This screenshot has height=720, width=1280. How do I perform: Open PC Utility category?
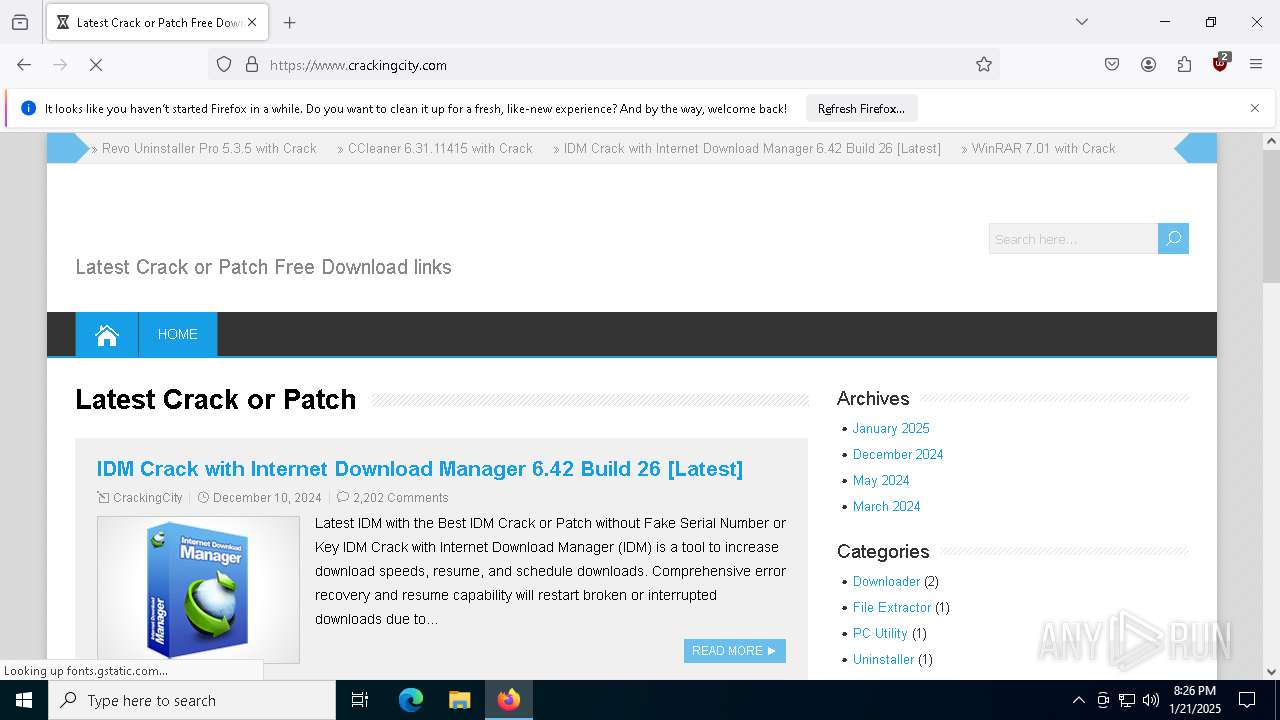[x=880, y=633]
